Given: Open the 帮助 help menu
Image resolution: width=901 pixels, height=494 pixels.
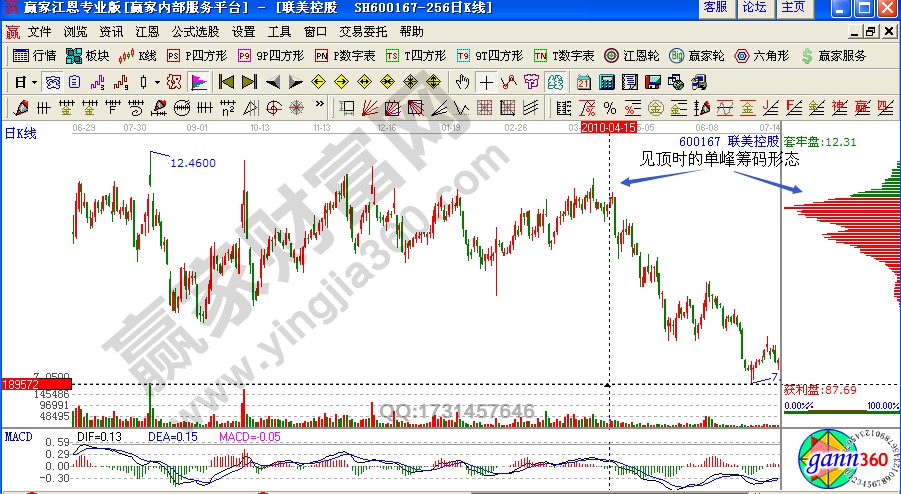Looking at the screenshot, I should point(411,32).
